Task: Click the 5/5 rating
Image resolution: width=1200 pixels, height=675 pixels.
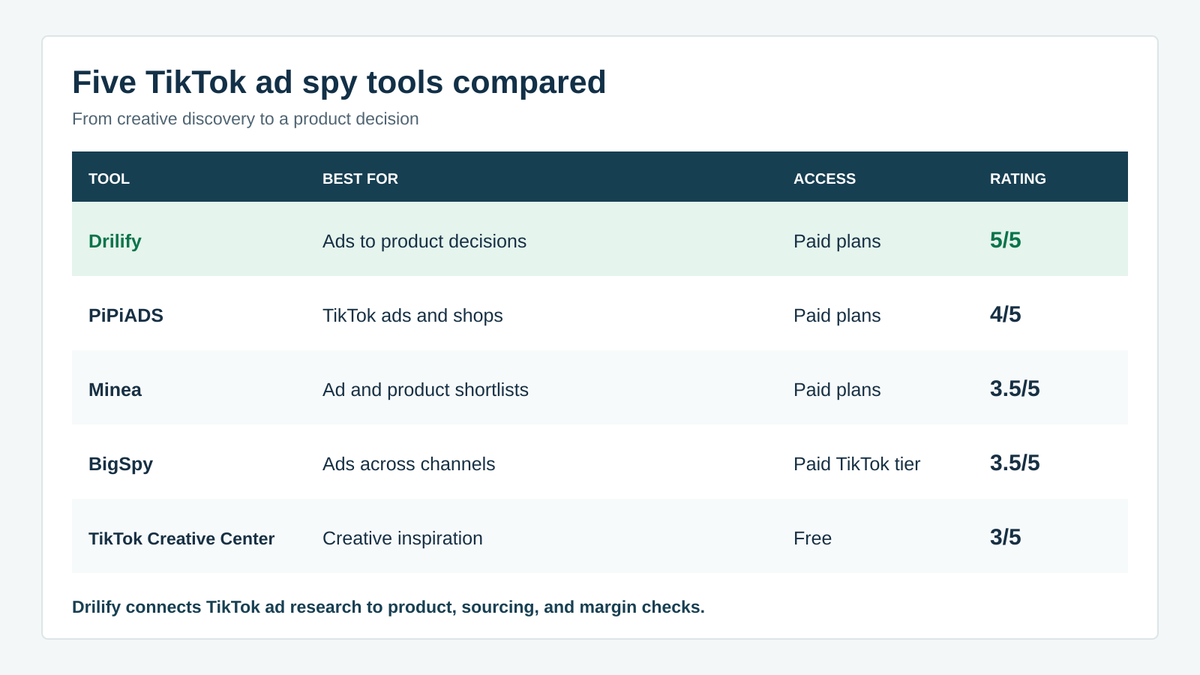Action: pos(1006,240)
